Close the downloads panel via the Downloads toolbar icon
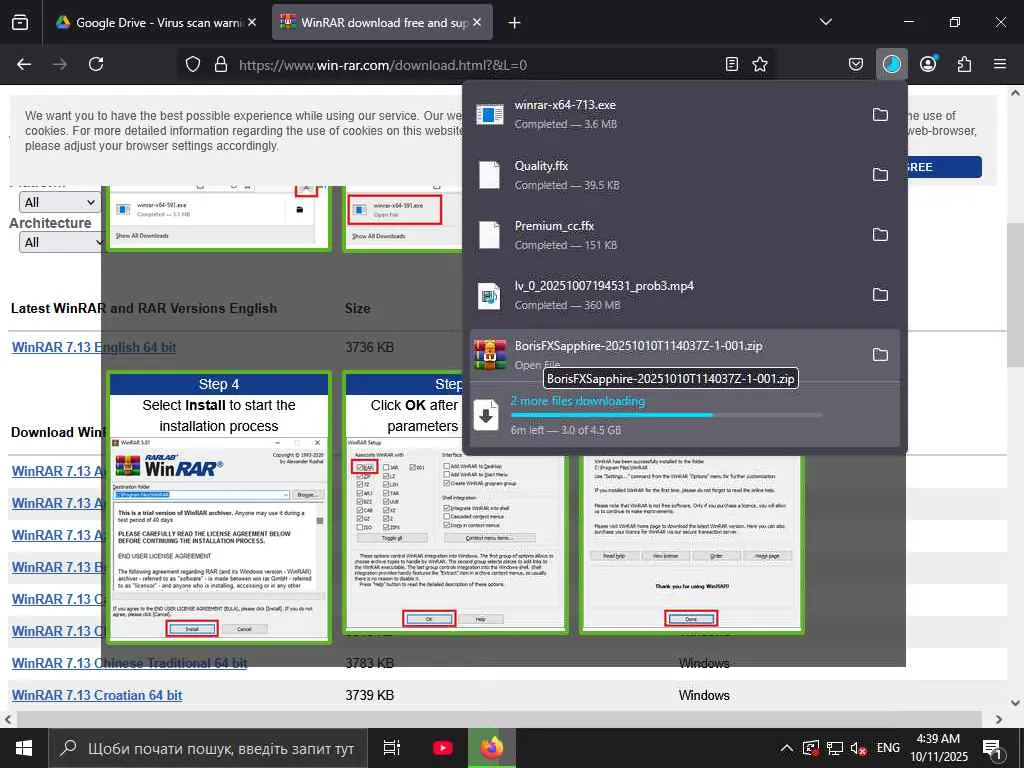 tap(891, 64)
